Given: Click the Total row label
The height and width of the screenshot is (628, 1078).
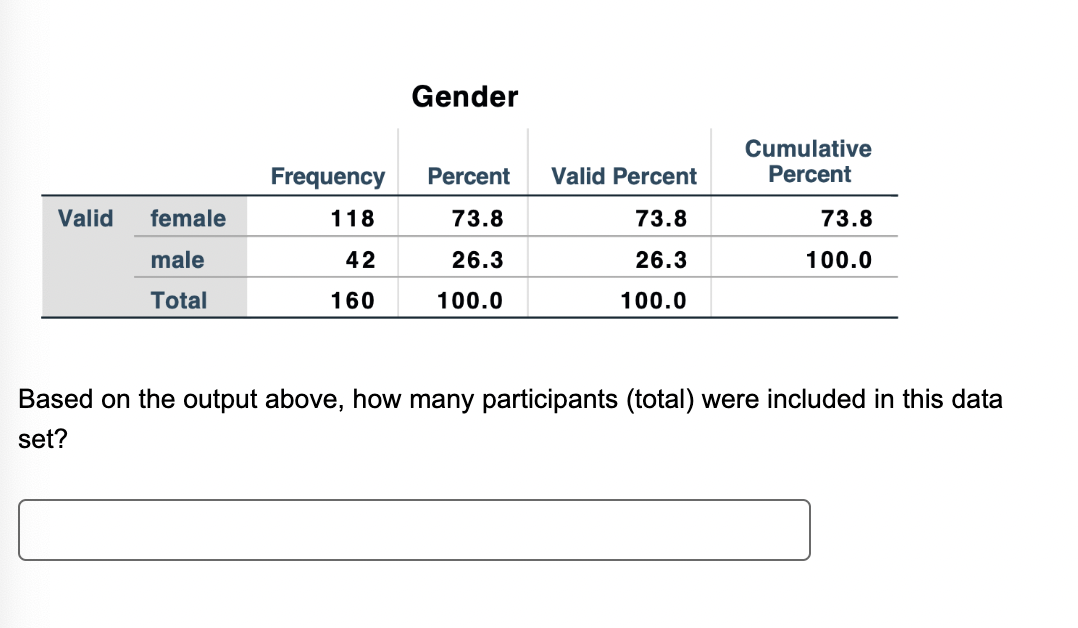Looking at the screenshot, I should pos(180,300).
